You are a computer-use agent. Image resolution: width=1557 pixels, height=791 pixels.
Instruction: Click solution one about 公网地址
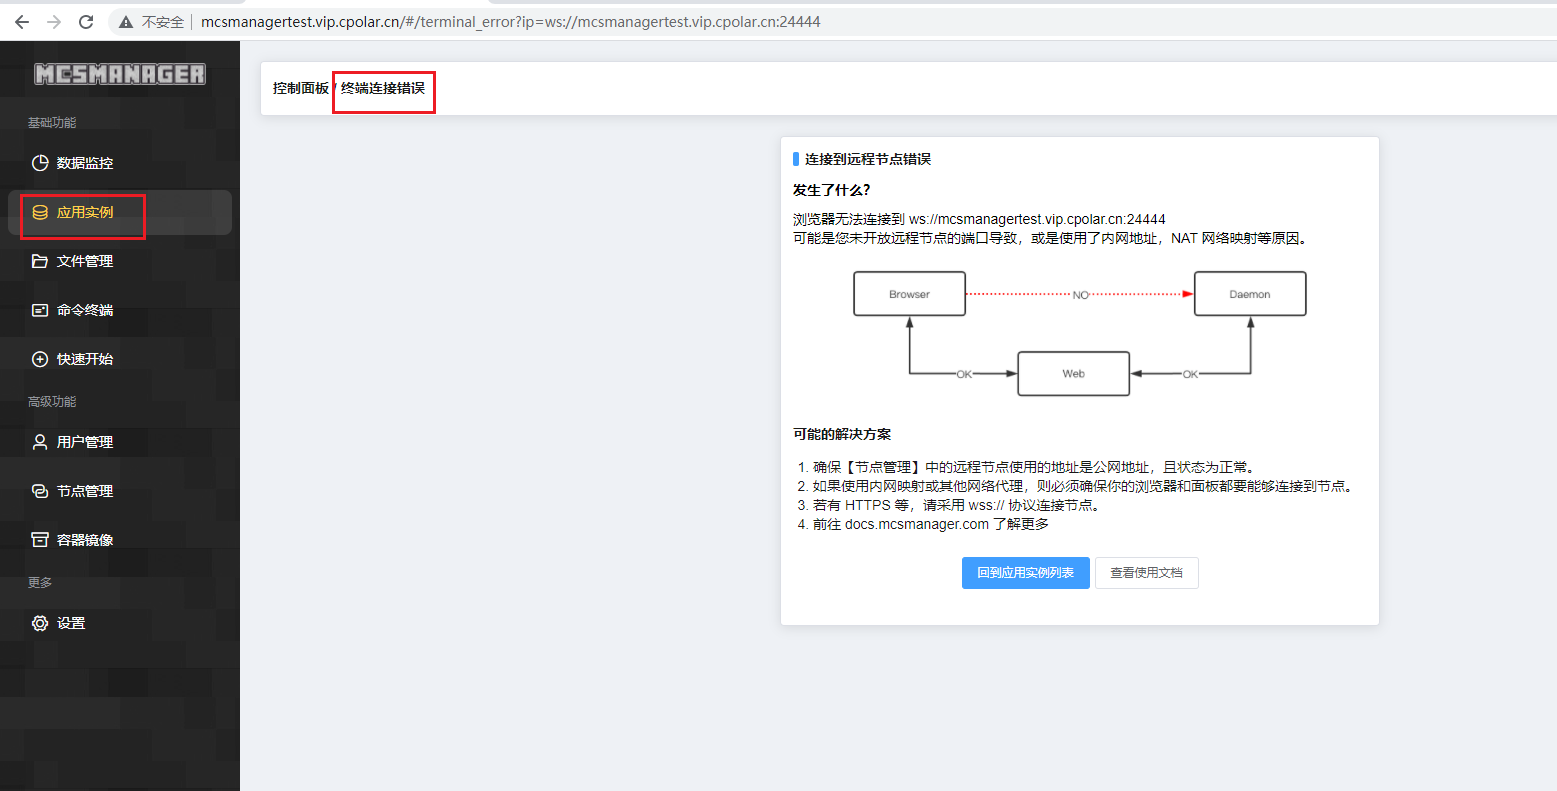tap(1035, 467)
